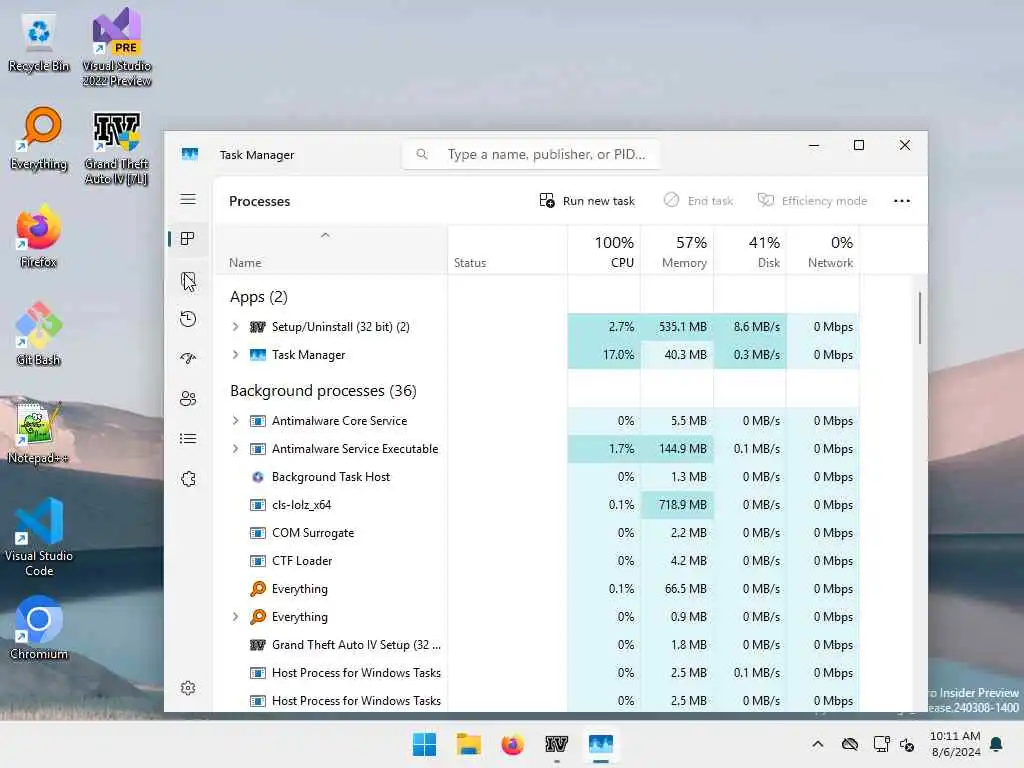Viewport: 1024px width, 768px height.
Task: Open the Windows Start menu
Action: (x=424, y=744)
